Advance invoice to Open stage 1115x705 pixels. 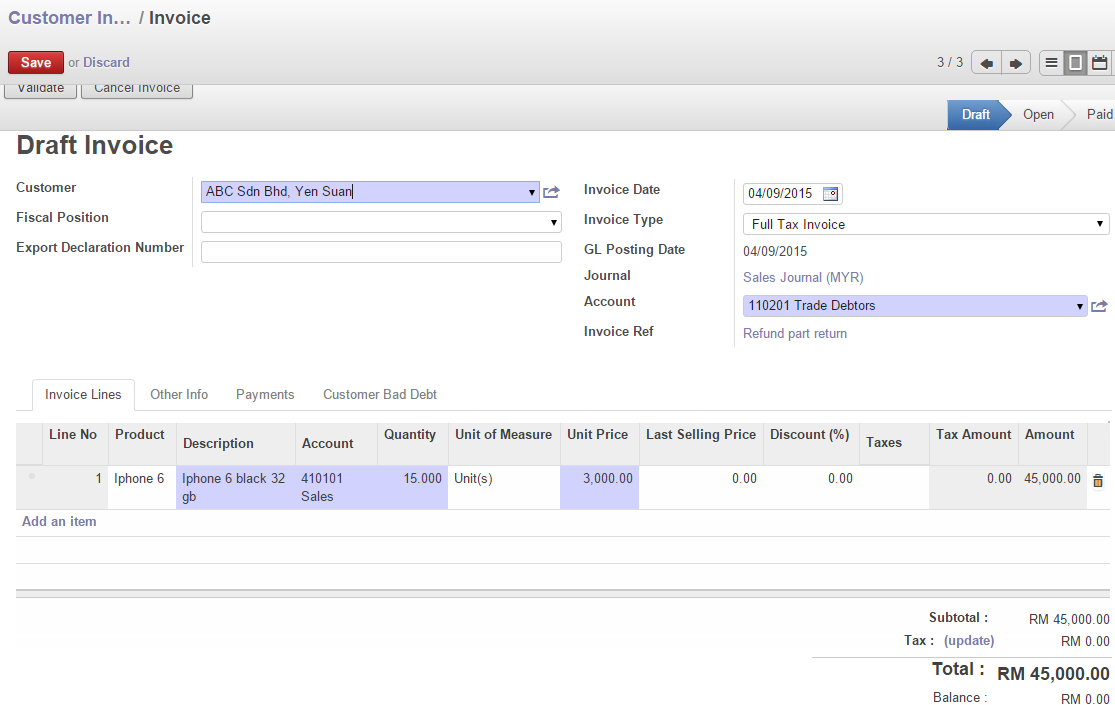click(1038, 114)
